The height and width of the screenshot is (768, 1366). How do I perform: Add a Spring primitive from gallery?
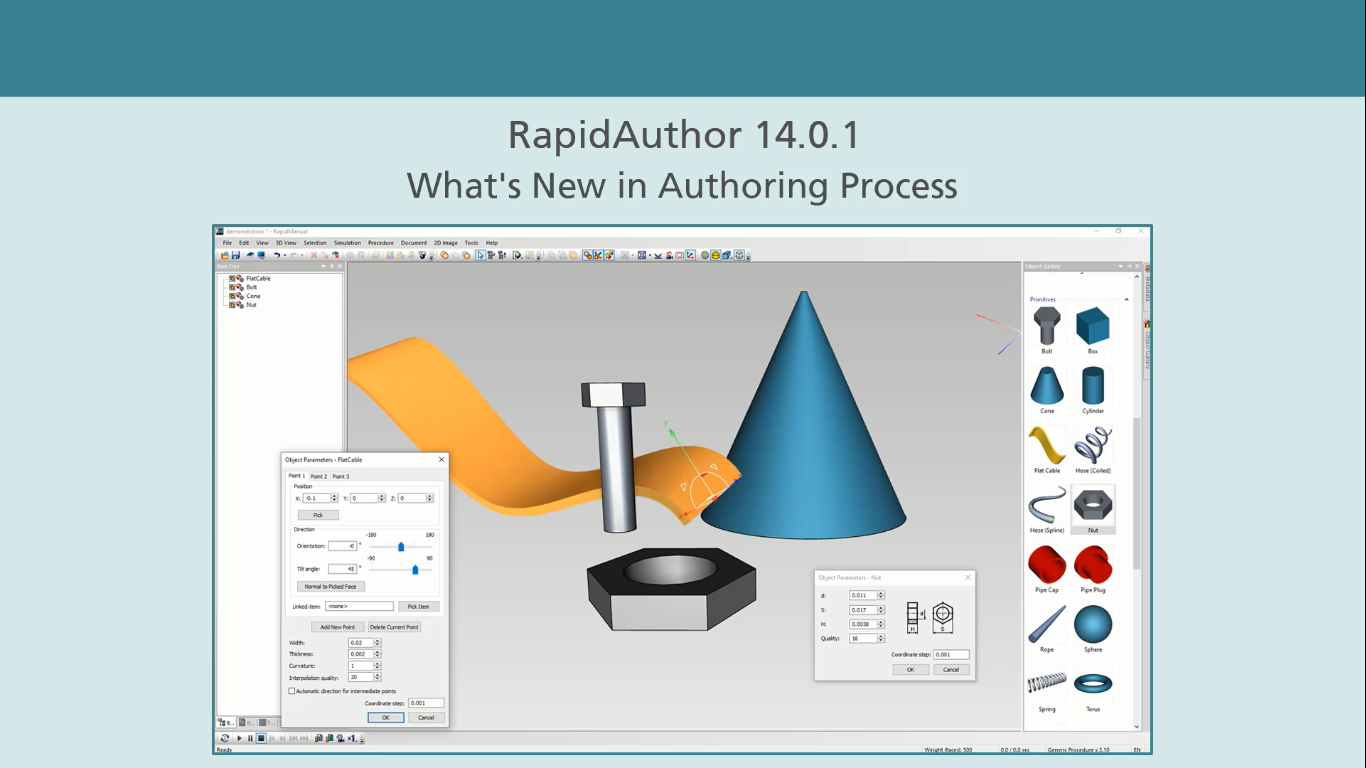pos(1047,689)
